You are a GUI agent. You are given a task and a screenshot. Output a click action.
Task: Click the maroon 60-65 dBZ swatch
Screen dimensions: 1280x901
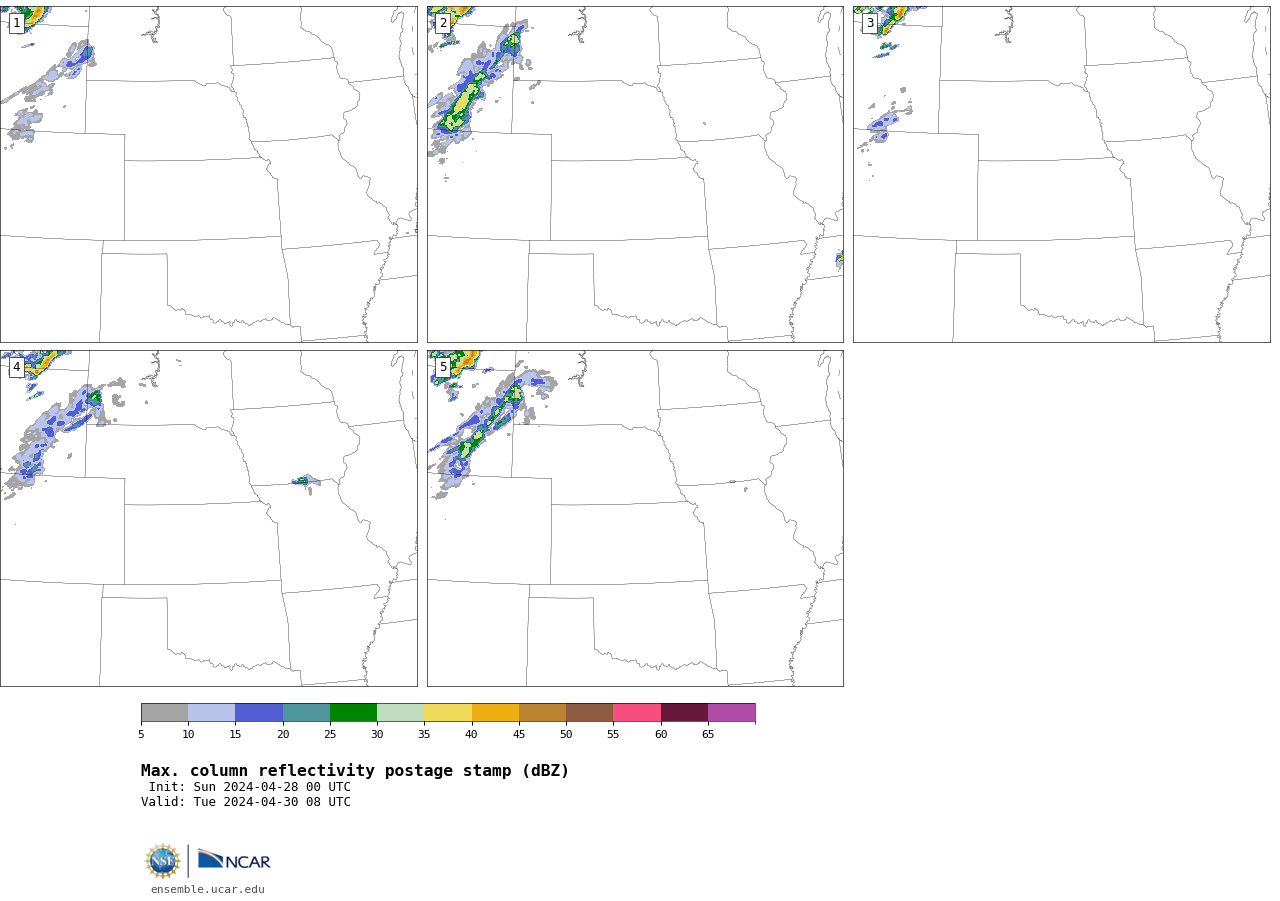(x=684, y=713)
